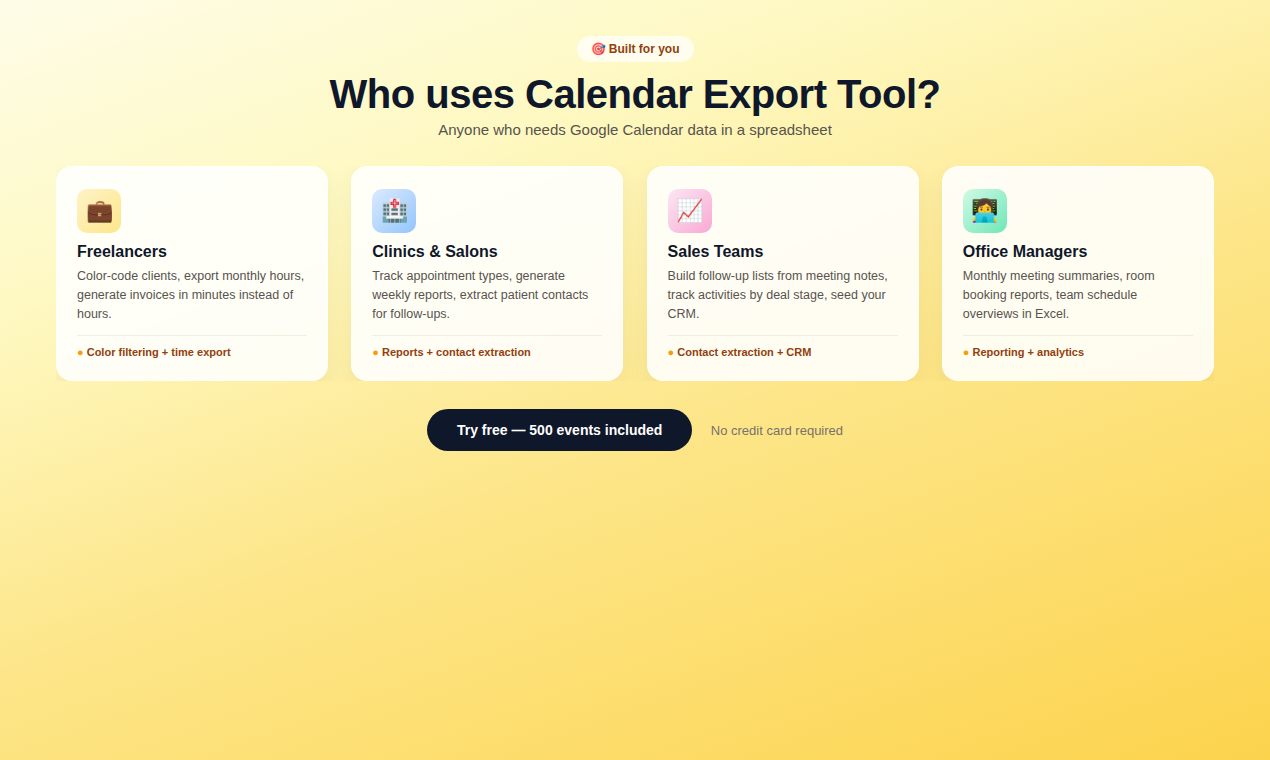Select the Office Managers card

coord(1077,273)
